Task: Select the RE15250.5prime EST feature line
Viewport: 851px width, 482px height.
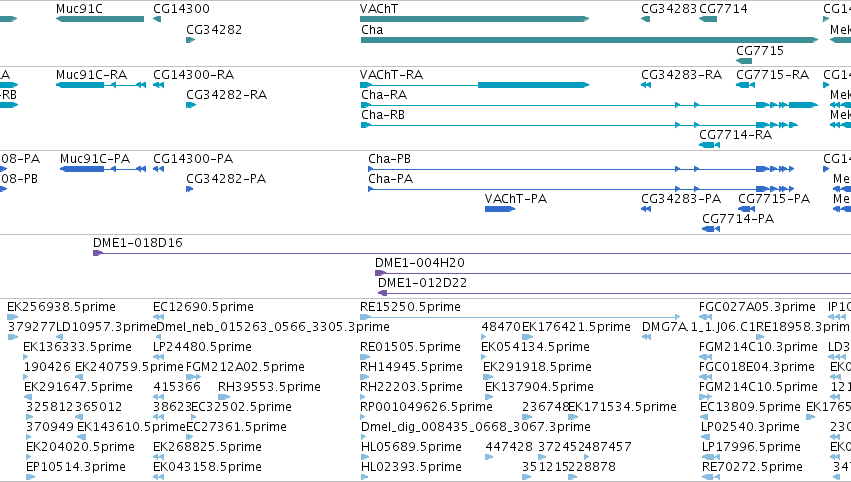Action: click(x=520, y=316)
